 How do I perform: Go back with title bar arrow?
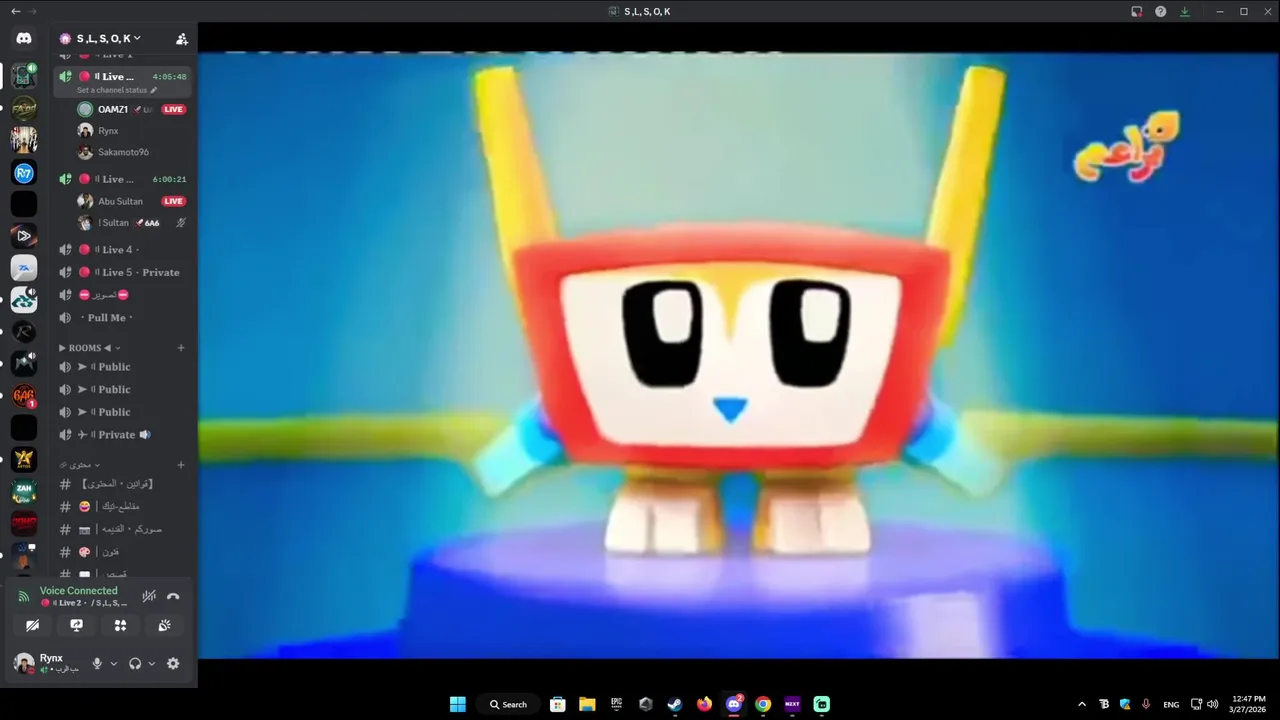pyautogui.click(x=15, y=11)
